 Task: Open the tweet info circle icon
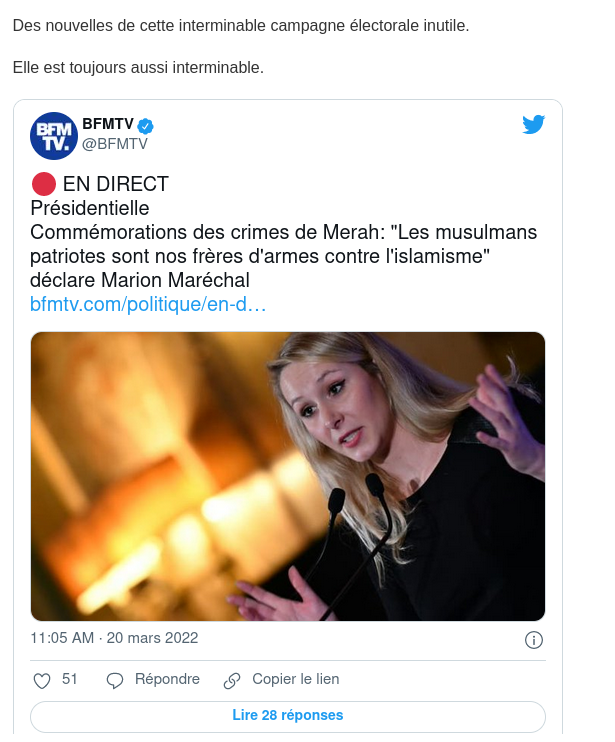[x=534, y=640]
